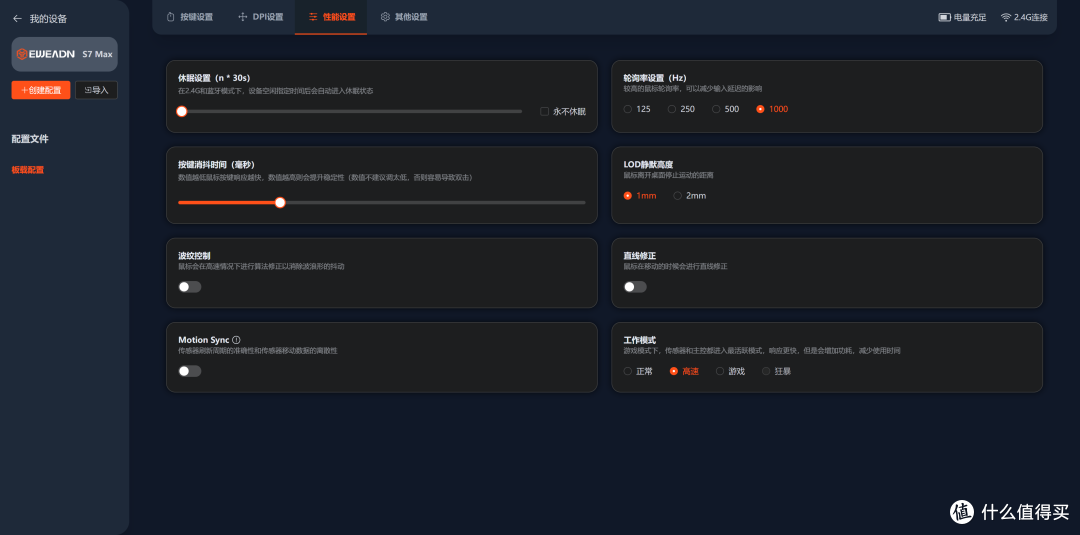Image resolution: width=1080 pixels, height=535 pixels.
Task: Choose 2mm LOD height
Action: click(677, 196)
